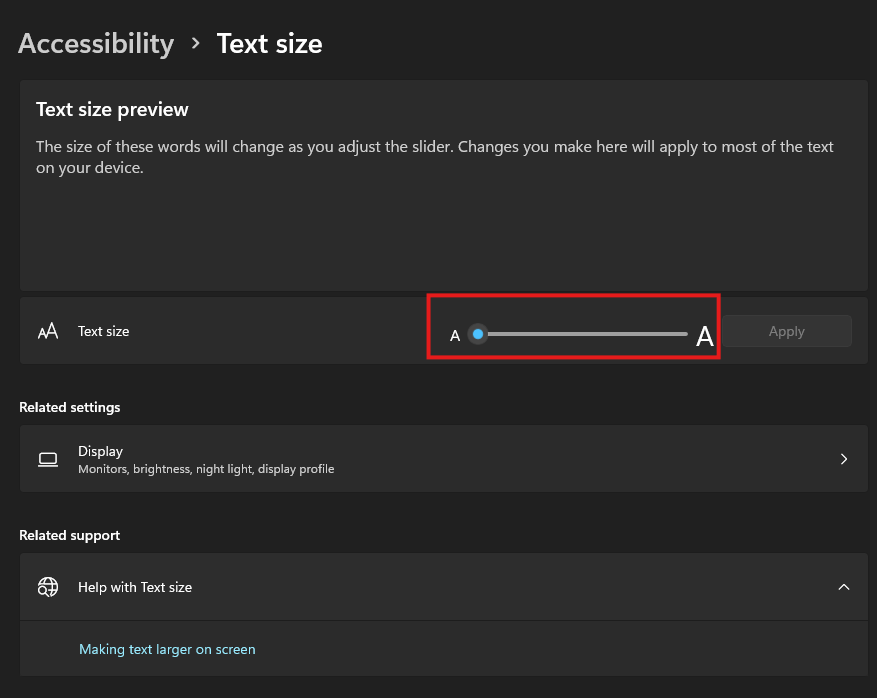Open the Display related settings row
The width and height of the screenshot is (877, 698).
click(443, 459)
